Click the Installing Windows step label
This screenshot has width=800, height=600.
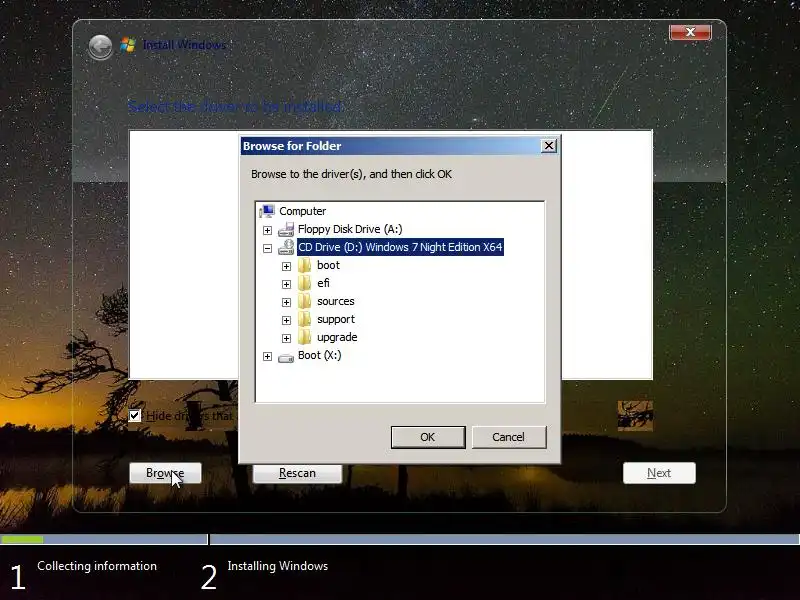[x=278, y=566]
